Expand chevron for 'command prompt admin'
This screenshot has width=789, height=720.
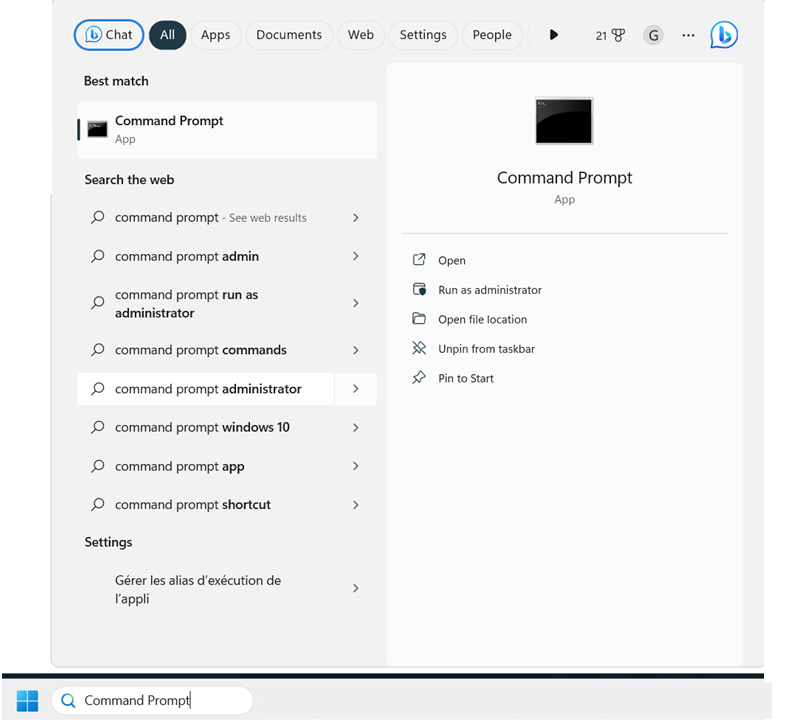[x=356, y=256]
